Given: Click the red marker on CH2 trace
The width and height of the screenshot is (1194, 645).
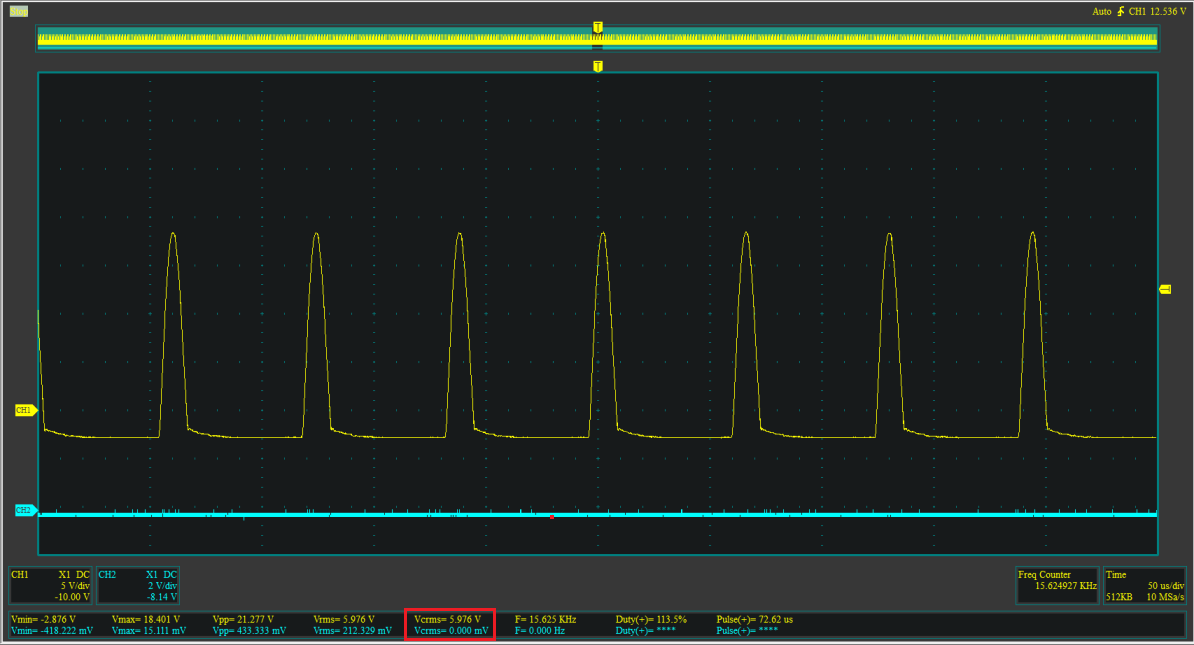Looking at the screenshot, I should (x=552, y=517).
